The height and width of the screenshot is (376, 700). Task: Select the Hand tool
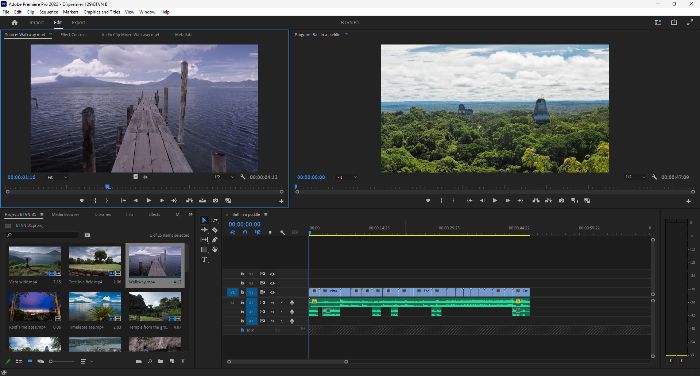tap(215, 250)
